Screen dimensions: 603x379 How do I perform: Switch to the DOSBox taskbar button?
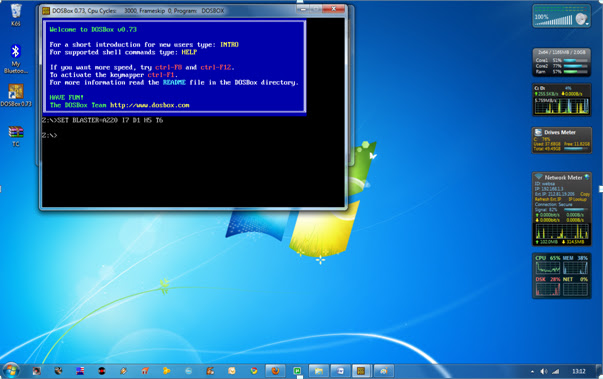361,371
